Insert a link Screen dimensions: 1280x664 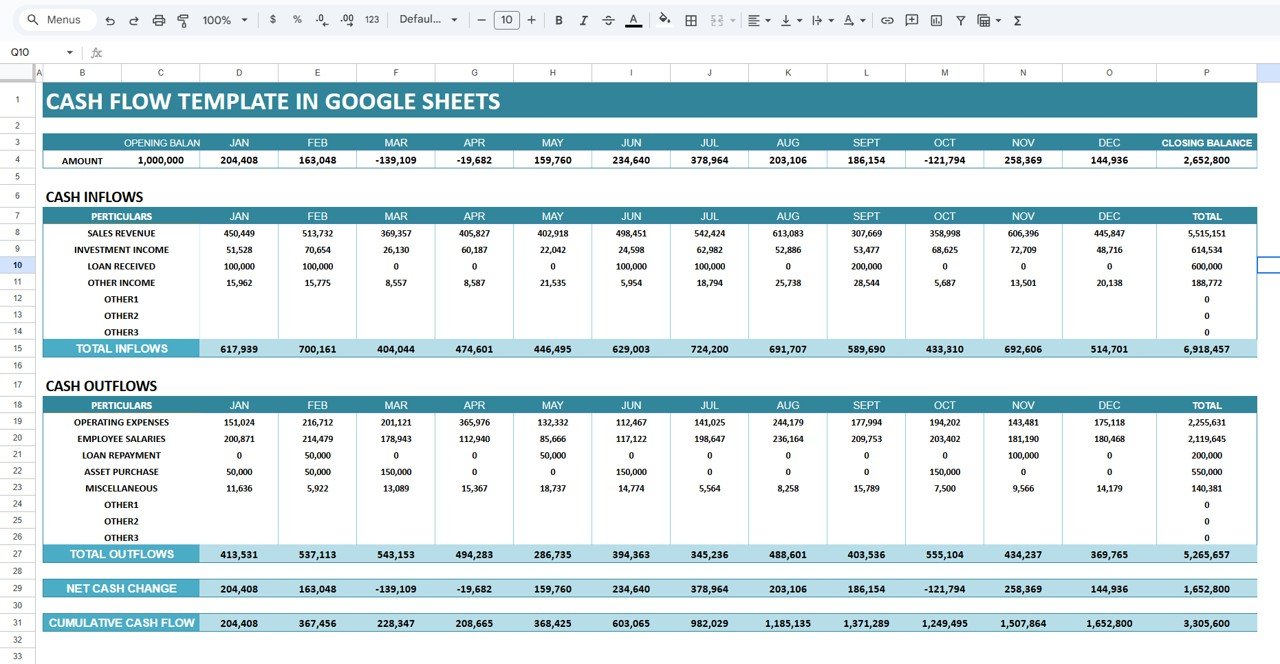click(x=887, y=19)
